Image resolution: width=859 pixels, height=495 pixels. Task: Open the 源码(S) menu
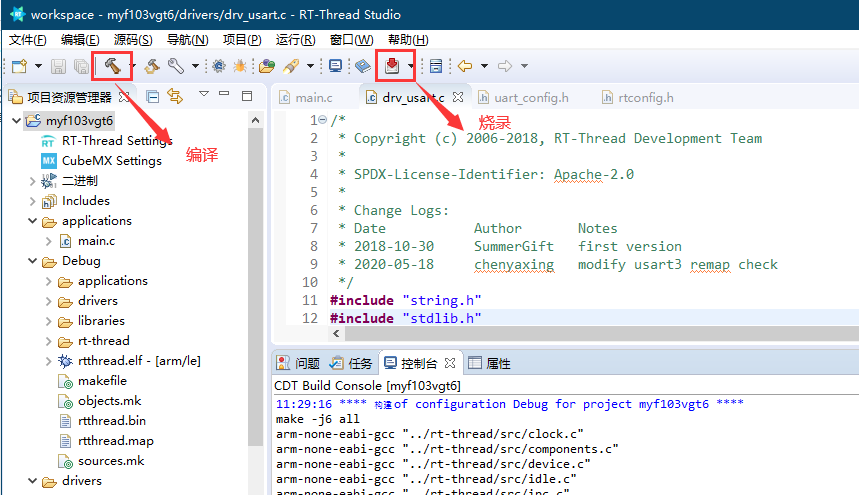coord(133,40)
